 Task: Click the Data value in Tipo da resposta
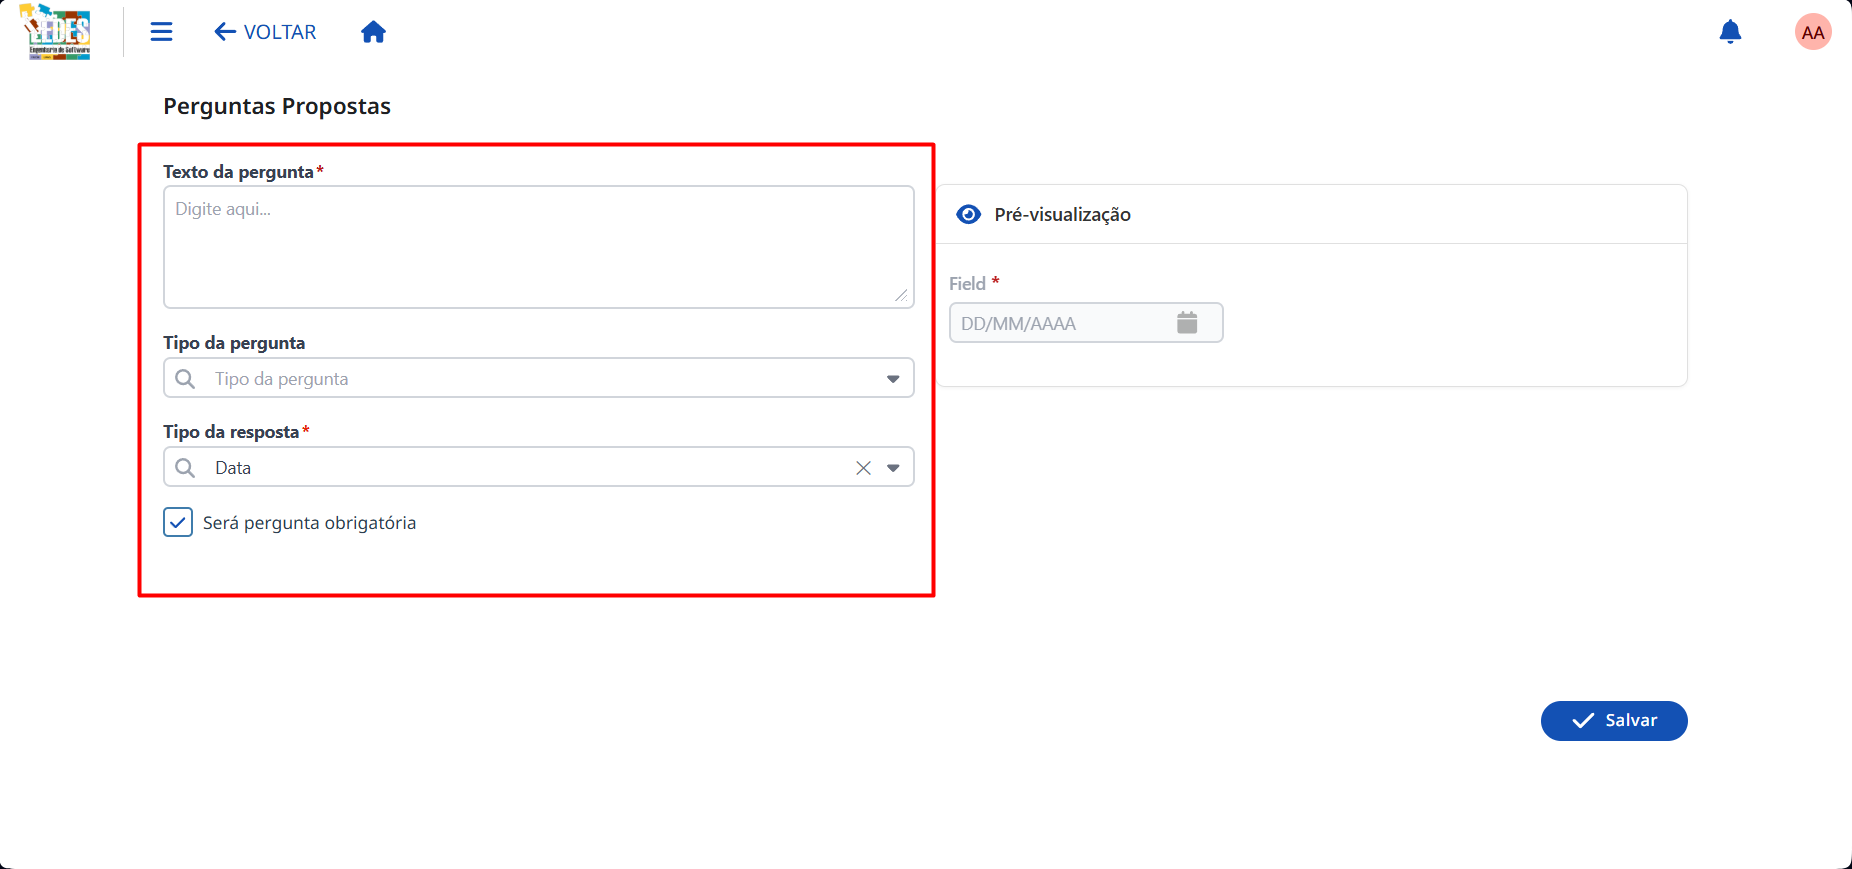click(x=233, y=468)
